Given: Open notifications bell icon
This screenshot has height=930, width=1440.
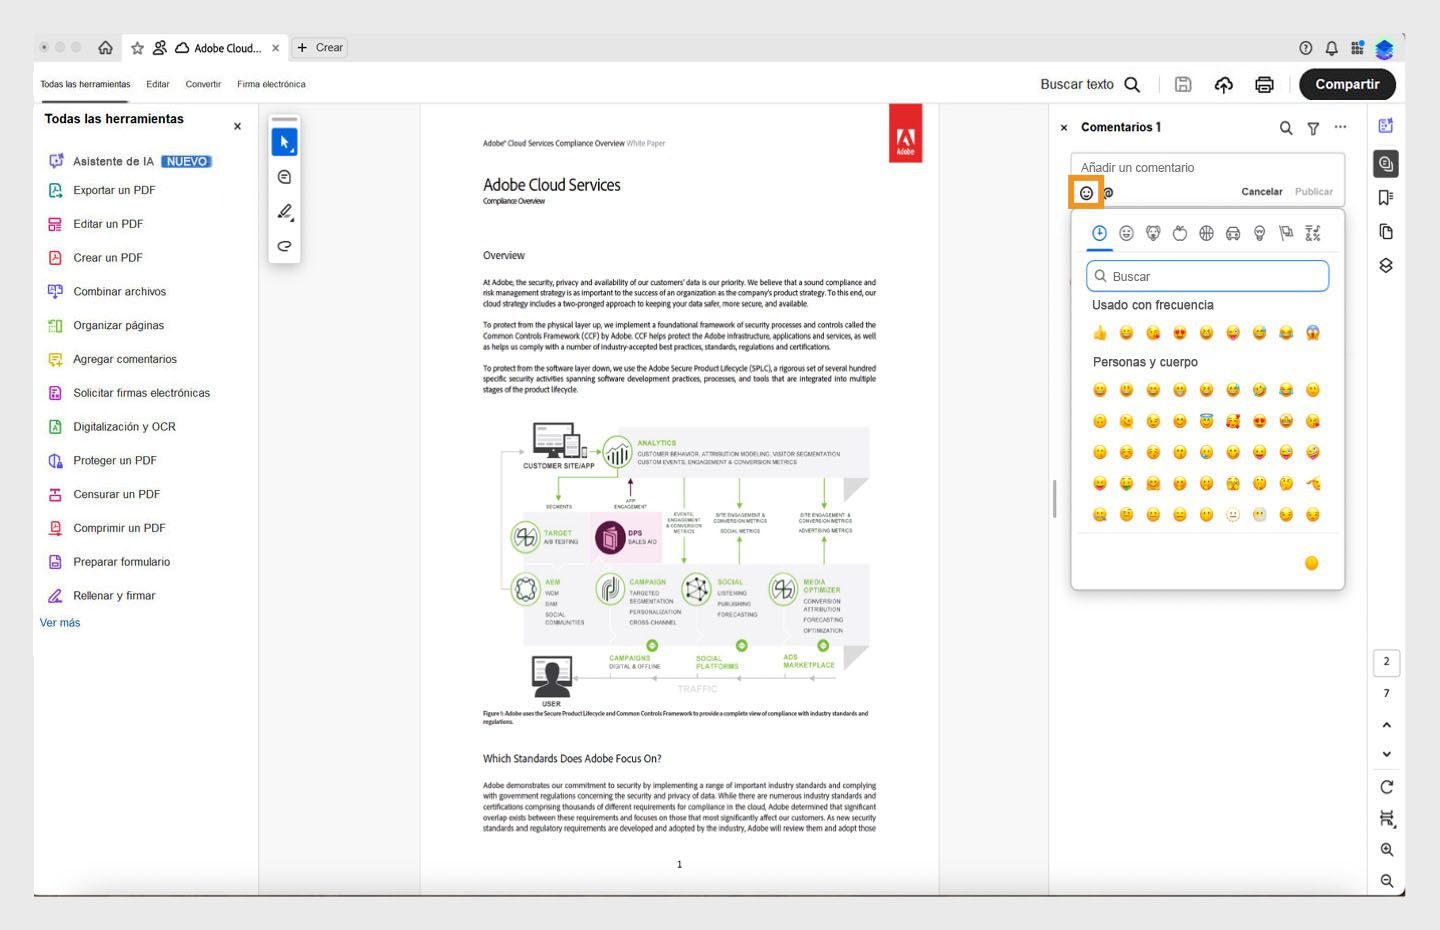Looking at the screenshot, I should [1331, 48].
